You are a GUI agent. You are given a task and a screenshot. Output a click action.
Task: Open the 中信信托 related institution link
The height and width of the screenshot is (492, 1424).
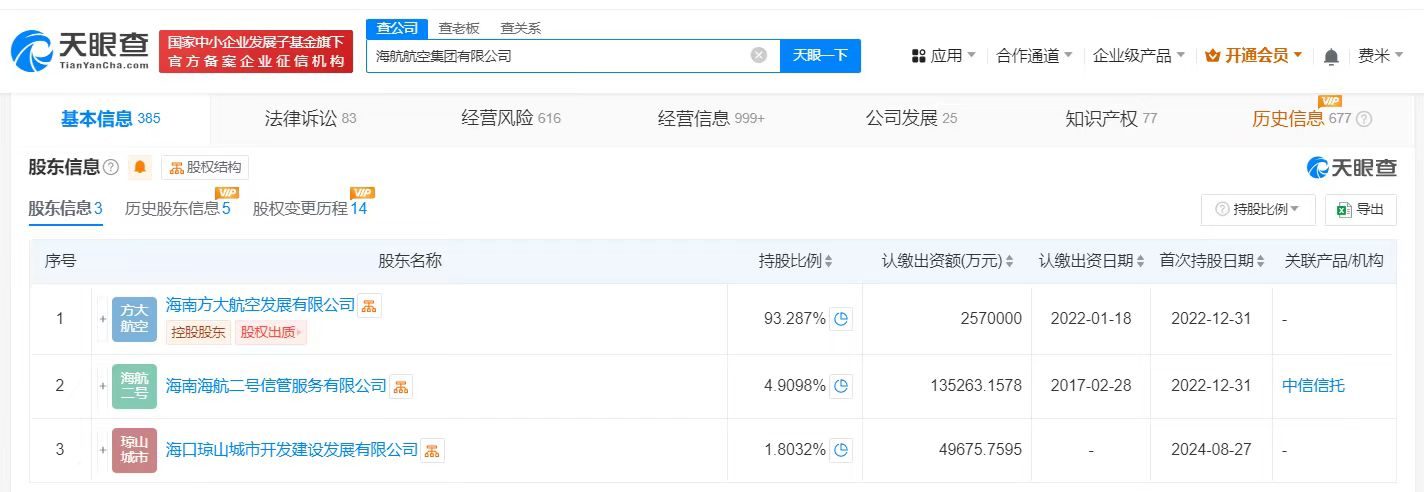pos(1313,386)
